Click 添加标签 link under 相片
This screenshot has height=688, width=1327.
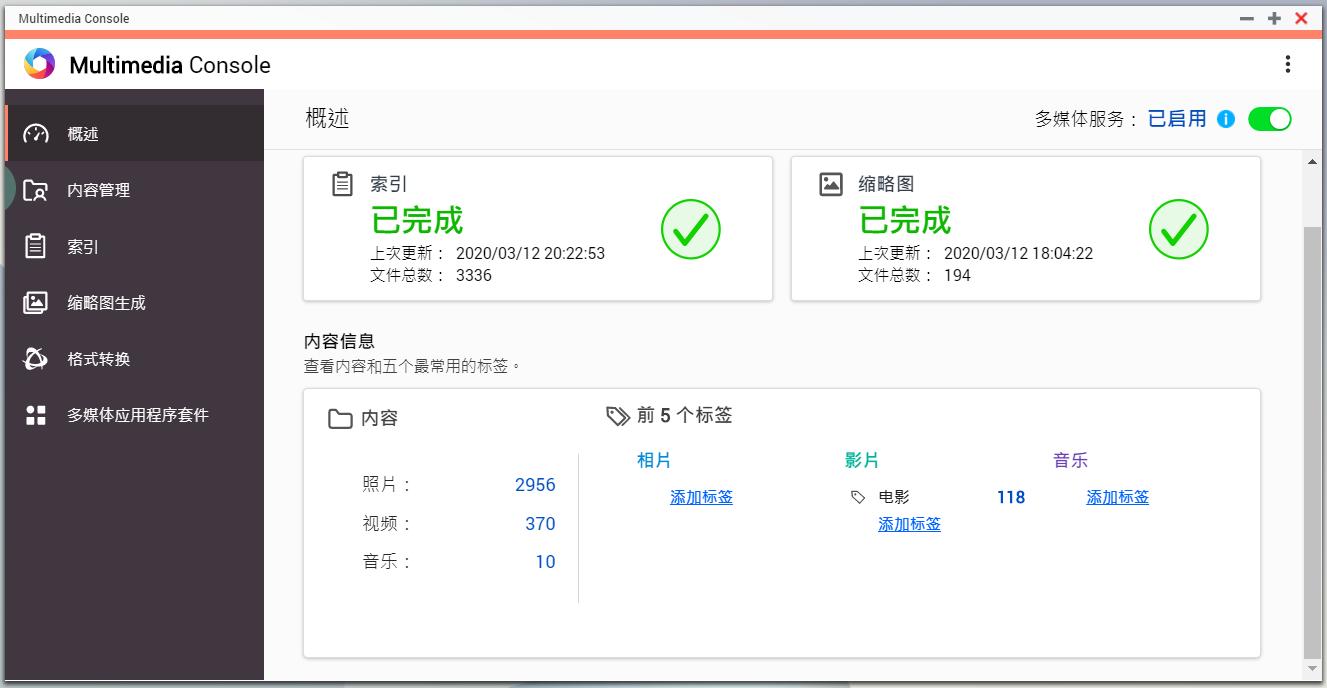(701, 497)
